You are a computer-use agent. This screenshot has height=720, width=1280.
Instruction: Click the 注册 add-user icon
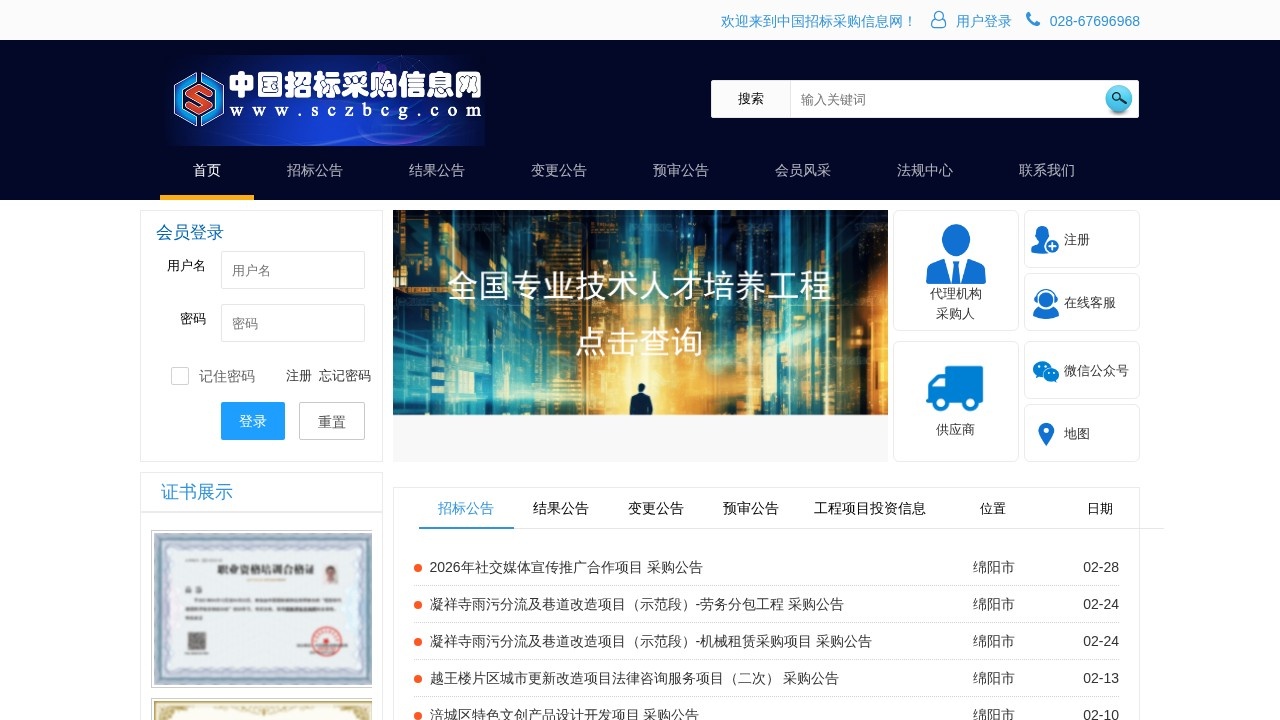1044,239
